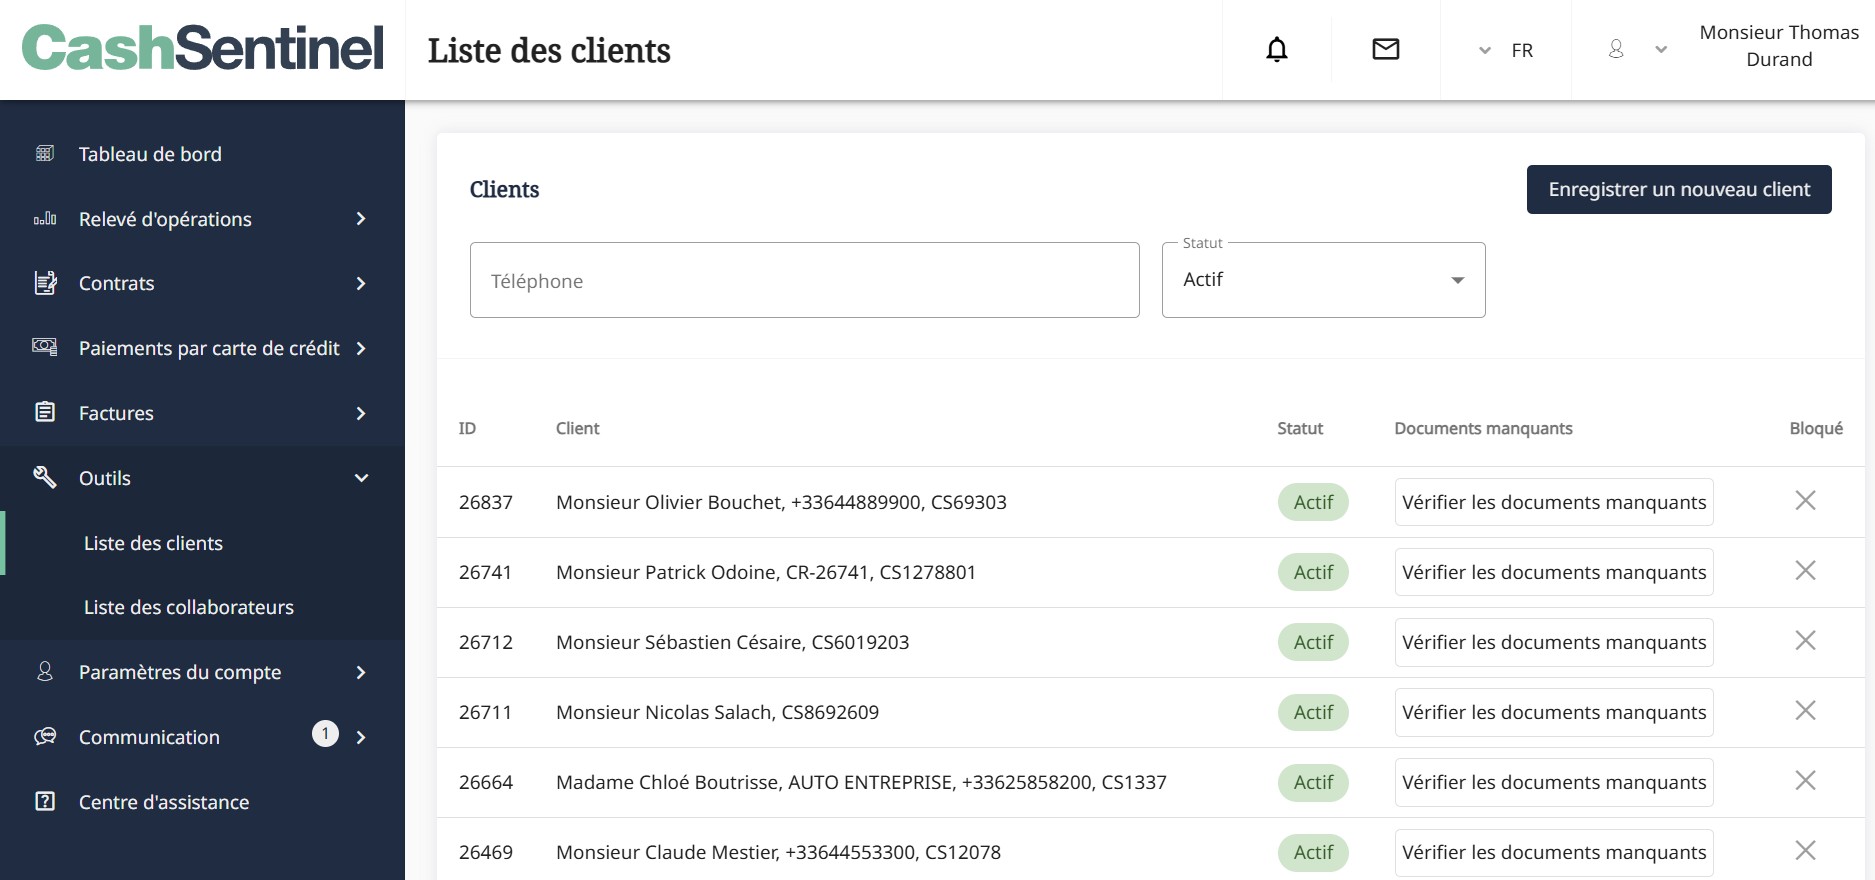Click the Outils wrench icon

point(45,477)
